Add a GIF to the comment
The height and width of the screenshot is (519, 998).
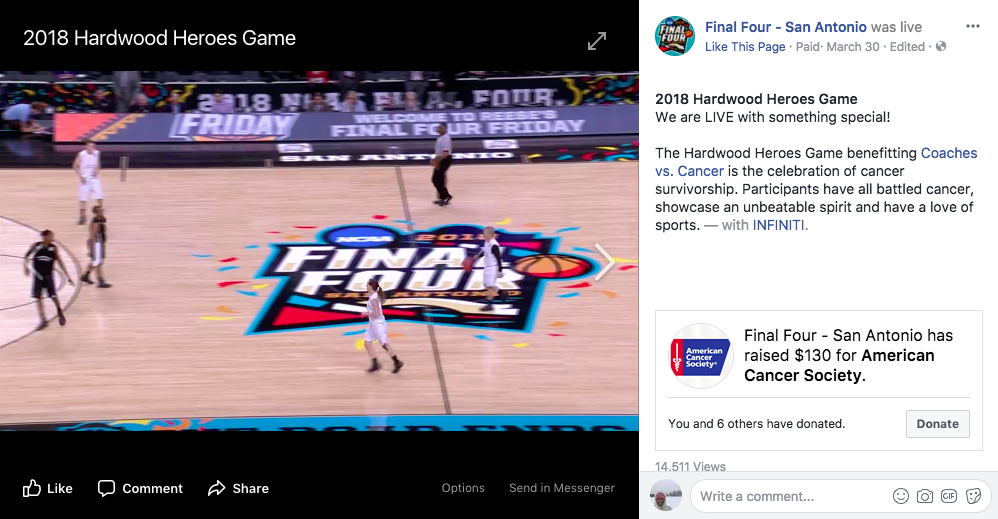click(x=949, y=496)
